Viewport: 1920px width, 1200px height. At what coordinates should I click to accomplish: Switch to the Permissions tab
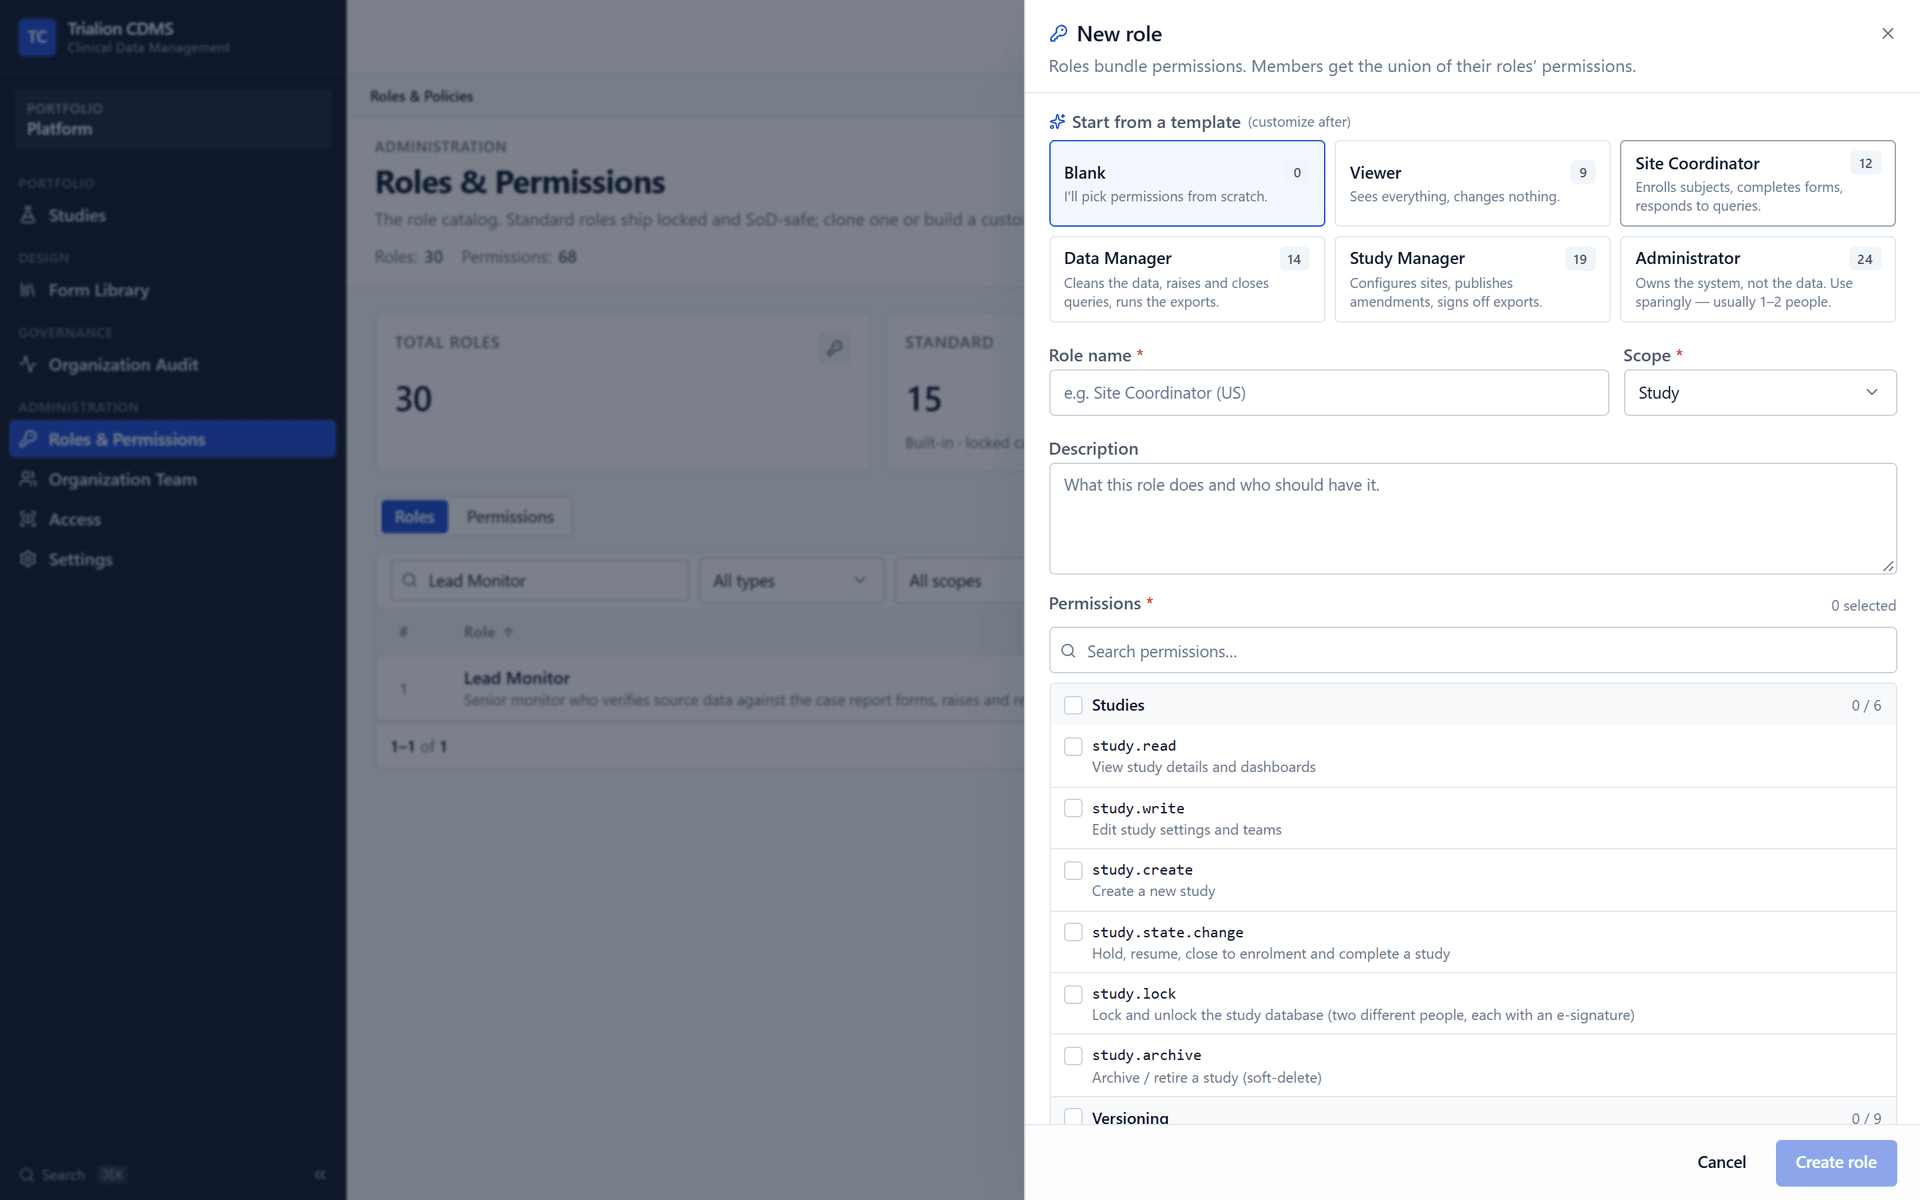coord(510,517)
